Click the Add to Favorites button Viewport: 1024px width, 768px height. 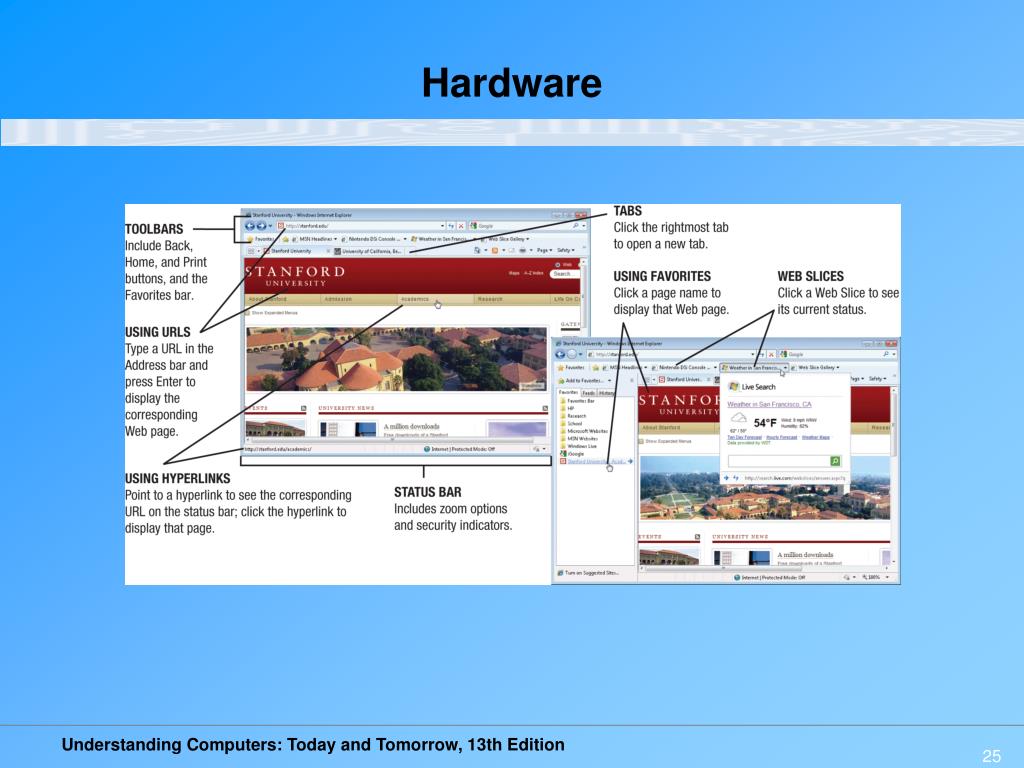(581, 380)
